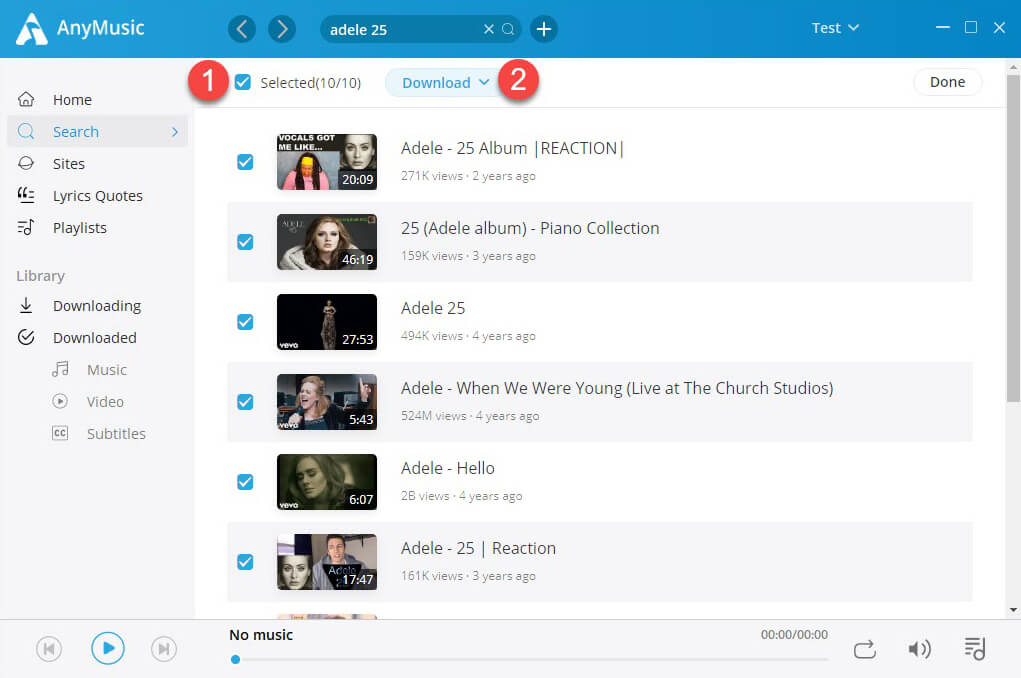Toggle the Selected(10/10) select-all checkbox
The height and width of the screenshot is (678, 1021).
point(243,82)
